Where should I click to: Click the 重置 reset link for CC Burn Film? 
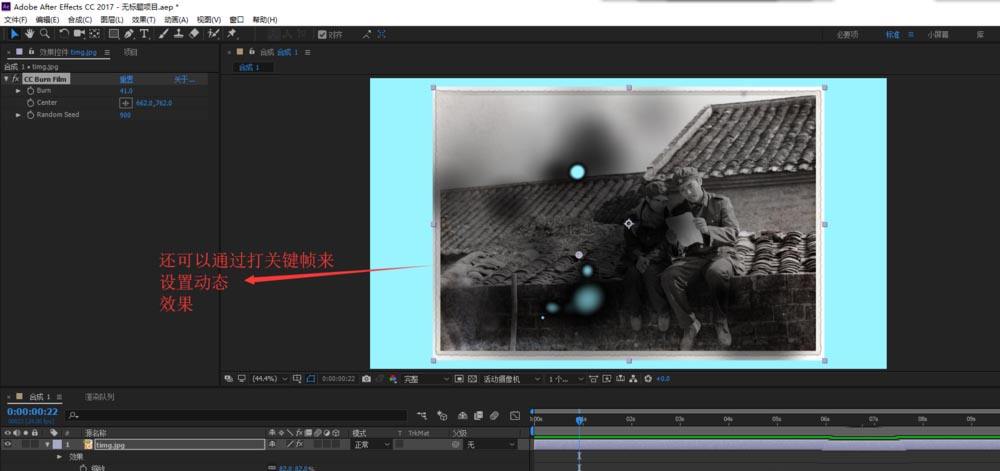coord(126,80)
